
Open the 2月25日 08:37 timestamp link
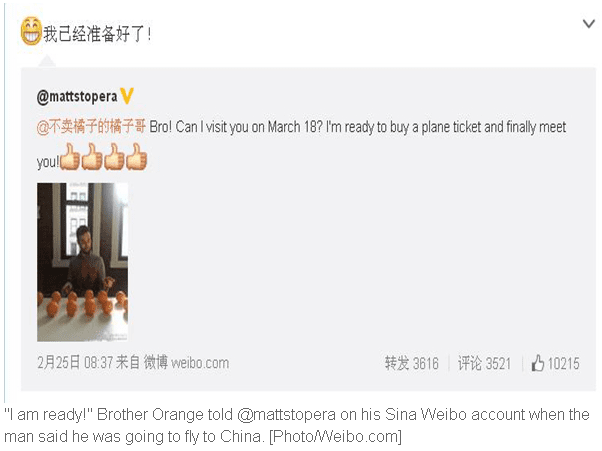click(x=75, y=362)
